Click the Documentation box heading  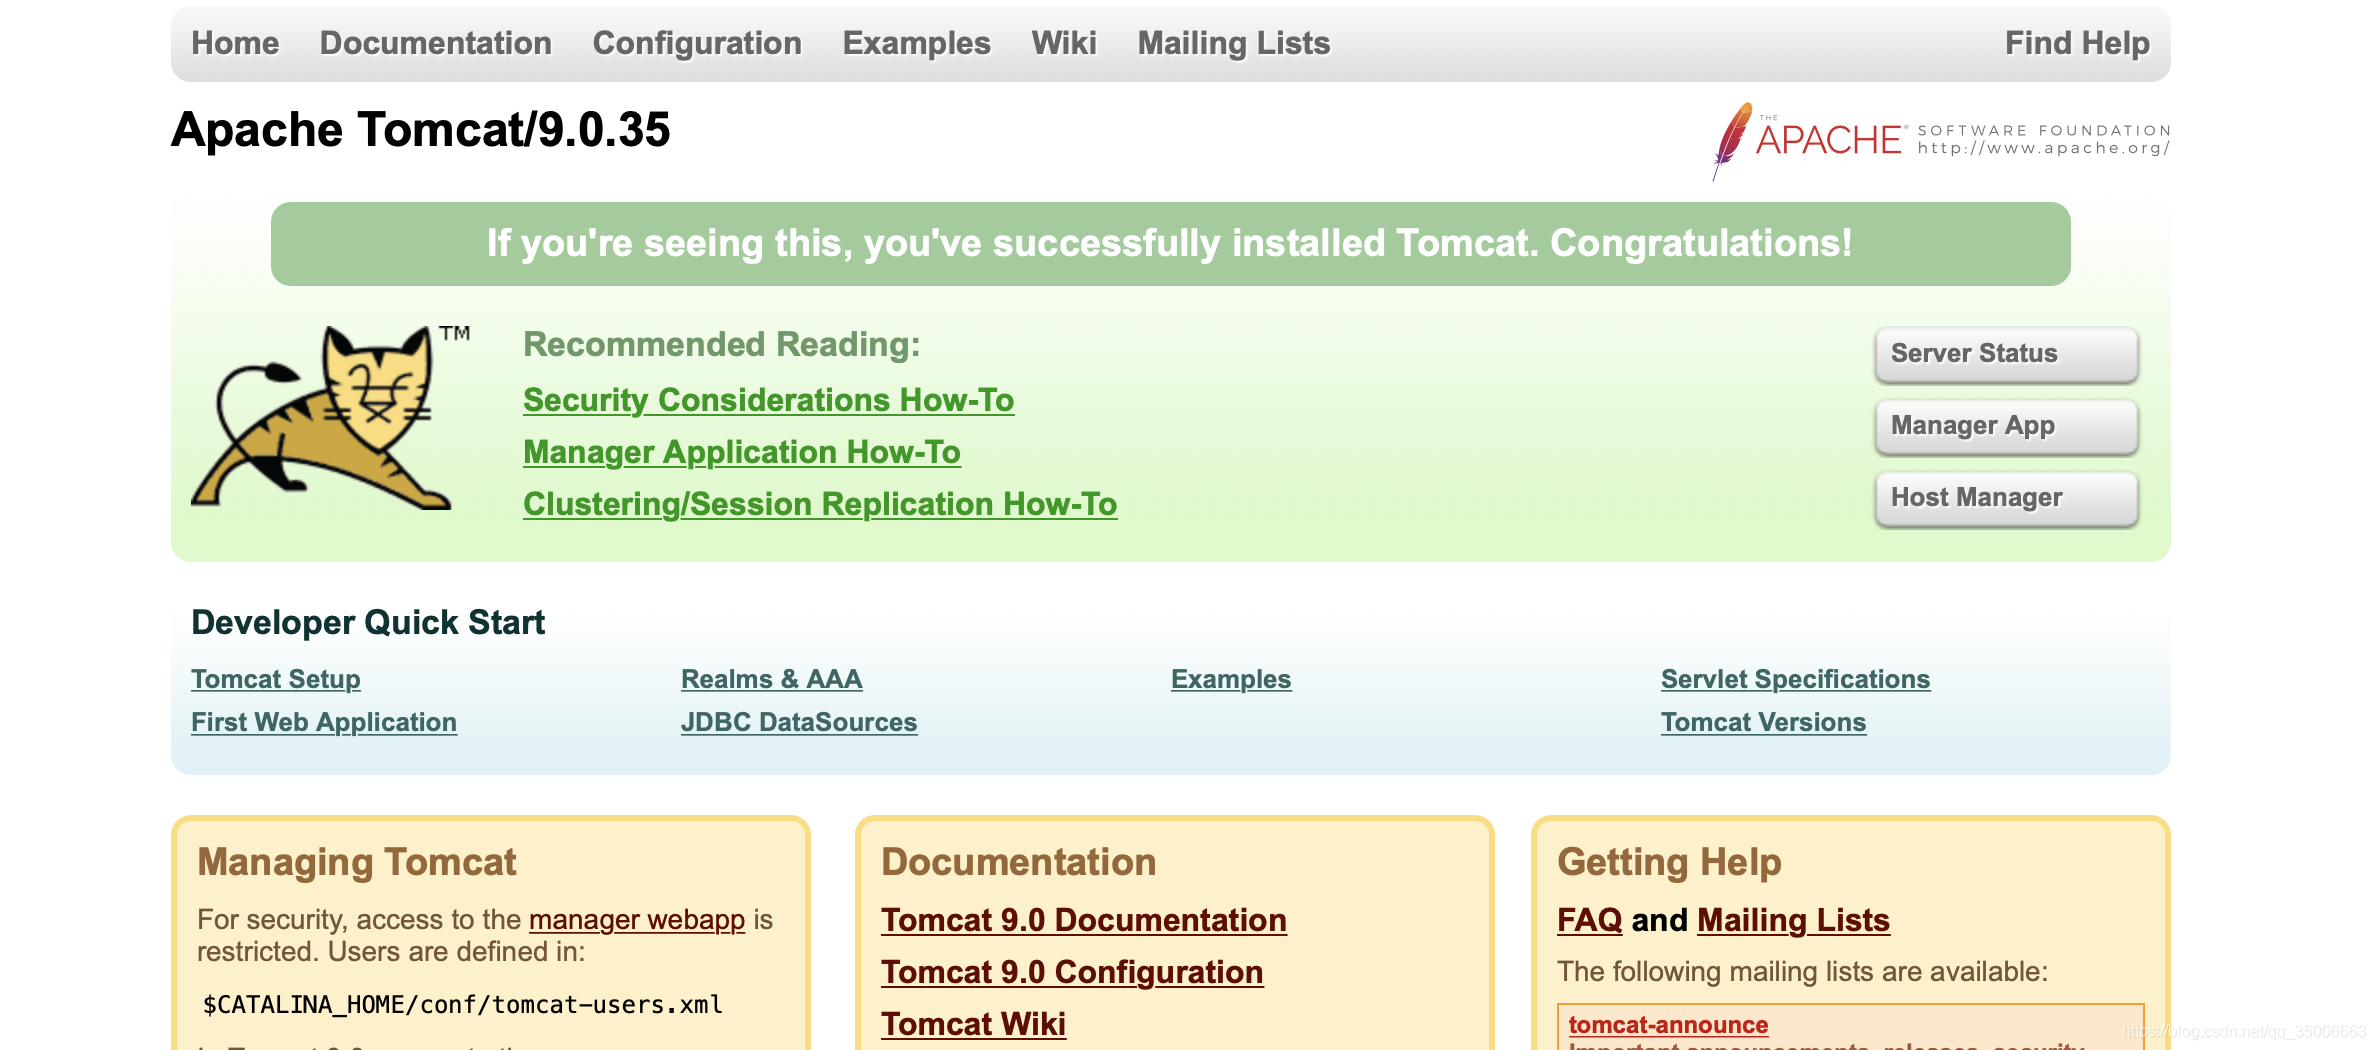1018,862
